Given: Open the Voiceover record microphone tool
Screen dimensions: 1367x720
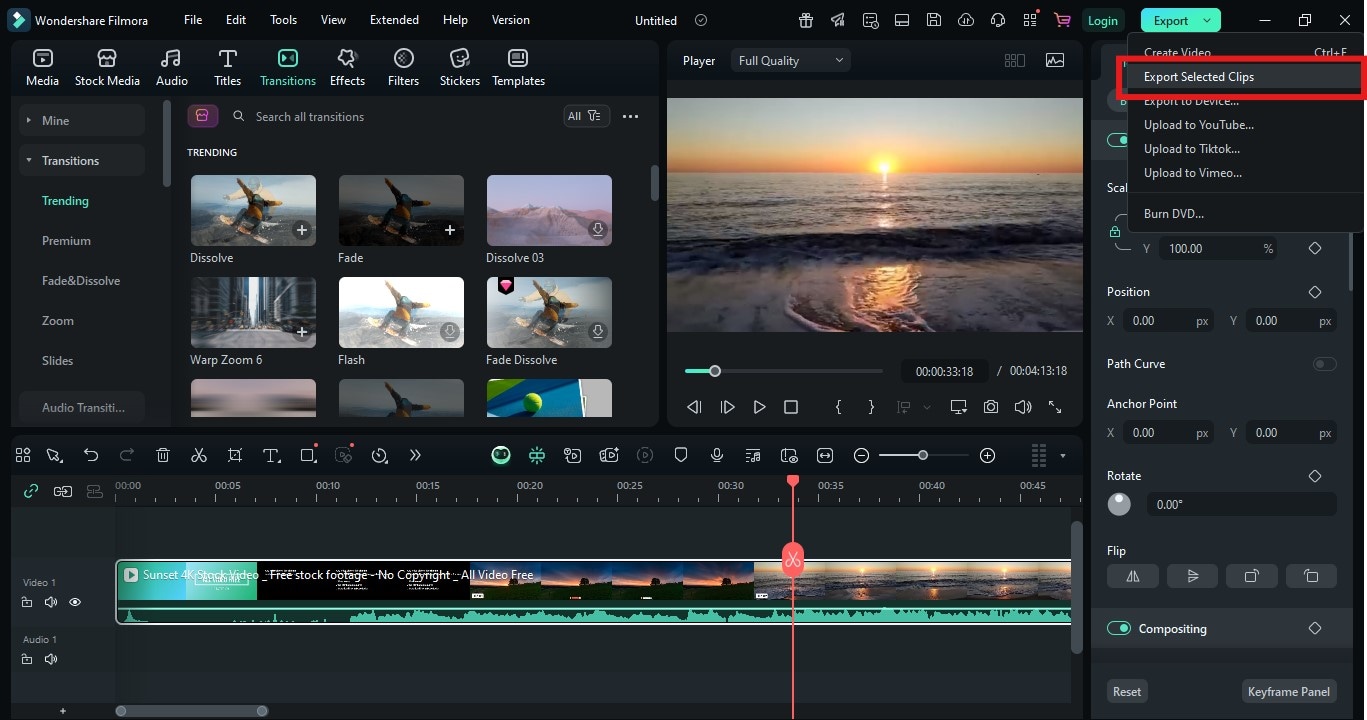Looking at the screenshot, I should tap(716, 455).
